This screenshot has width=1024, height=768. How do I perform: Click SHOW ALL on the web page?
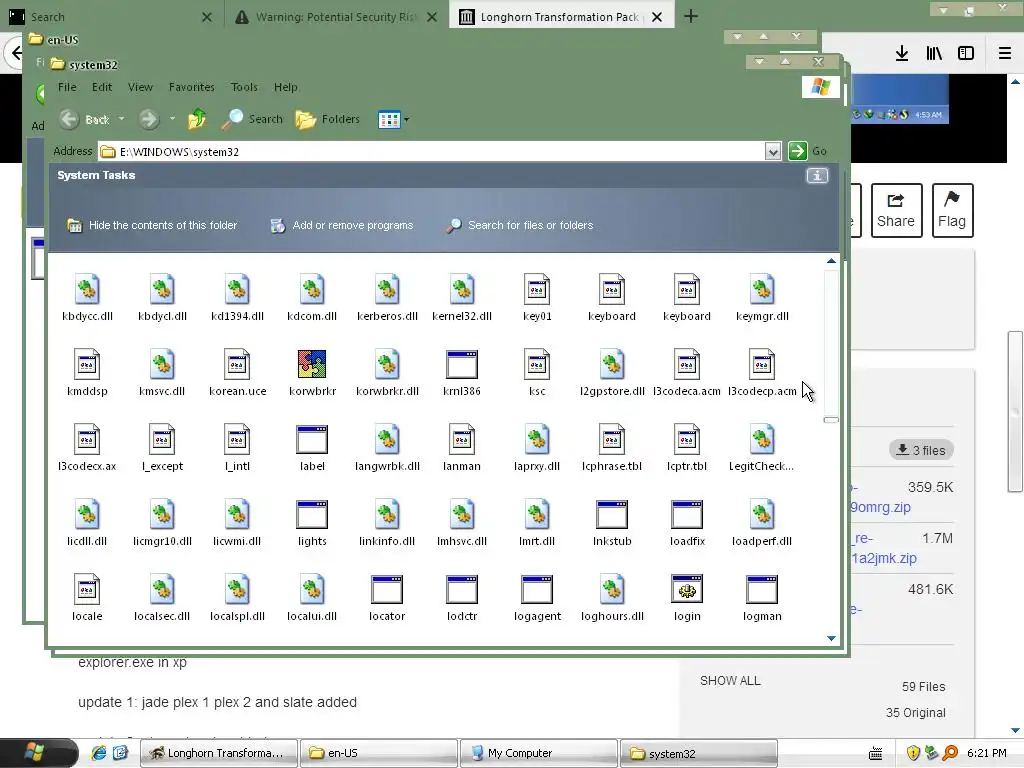(730, 680)
